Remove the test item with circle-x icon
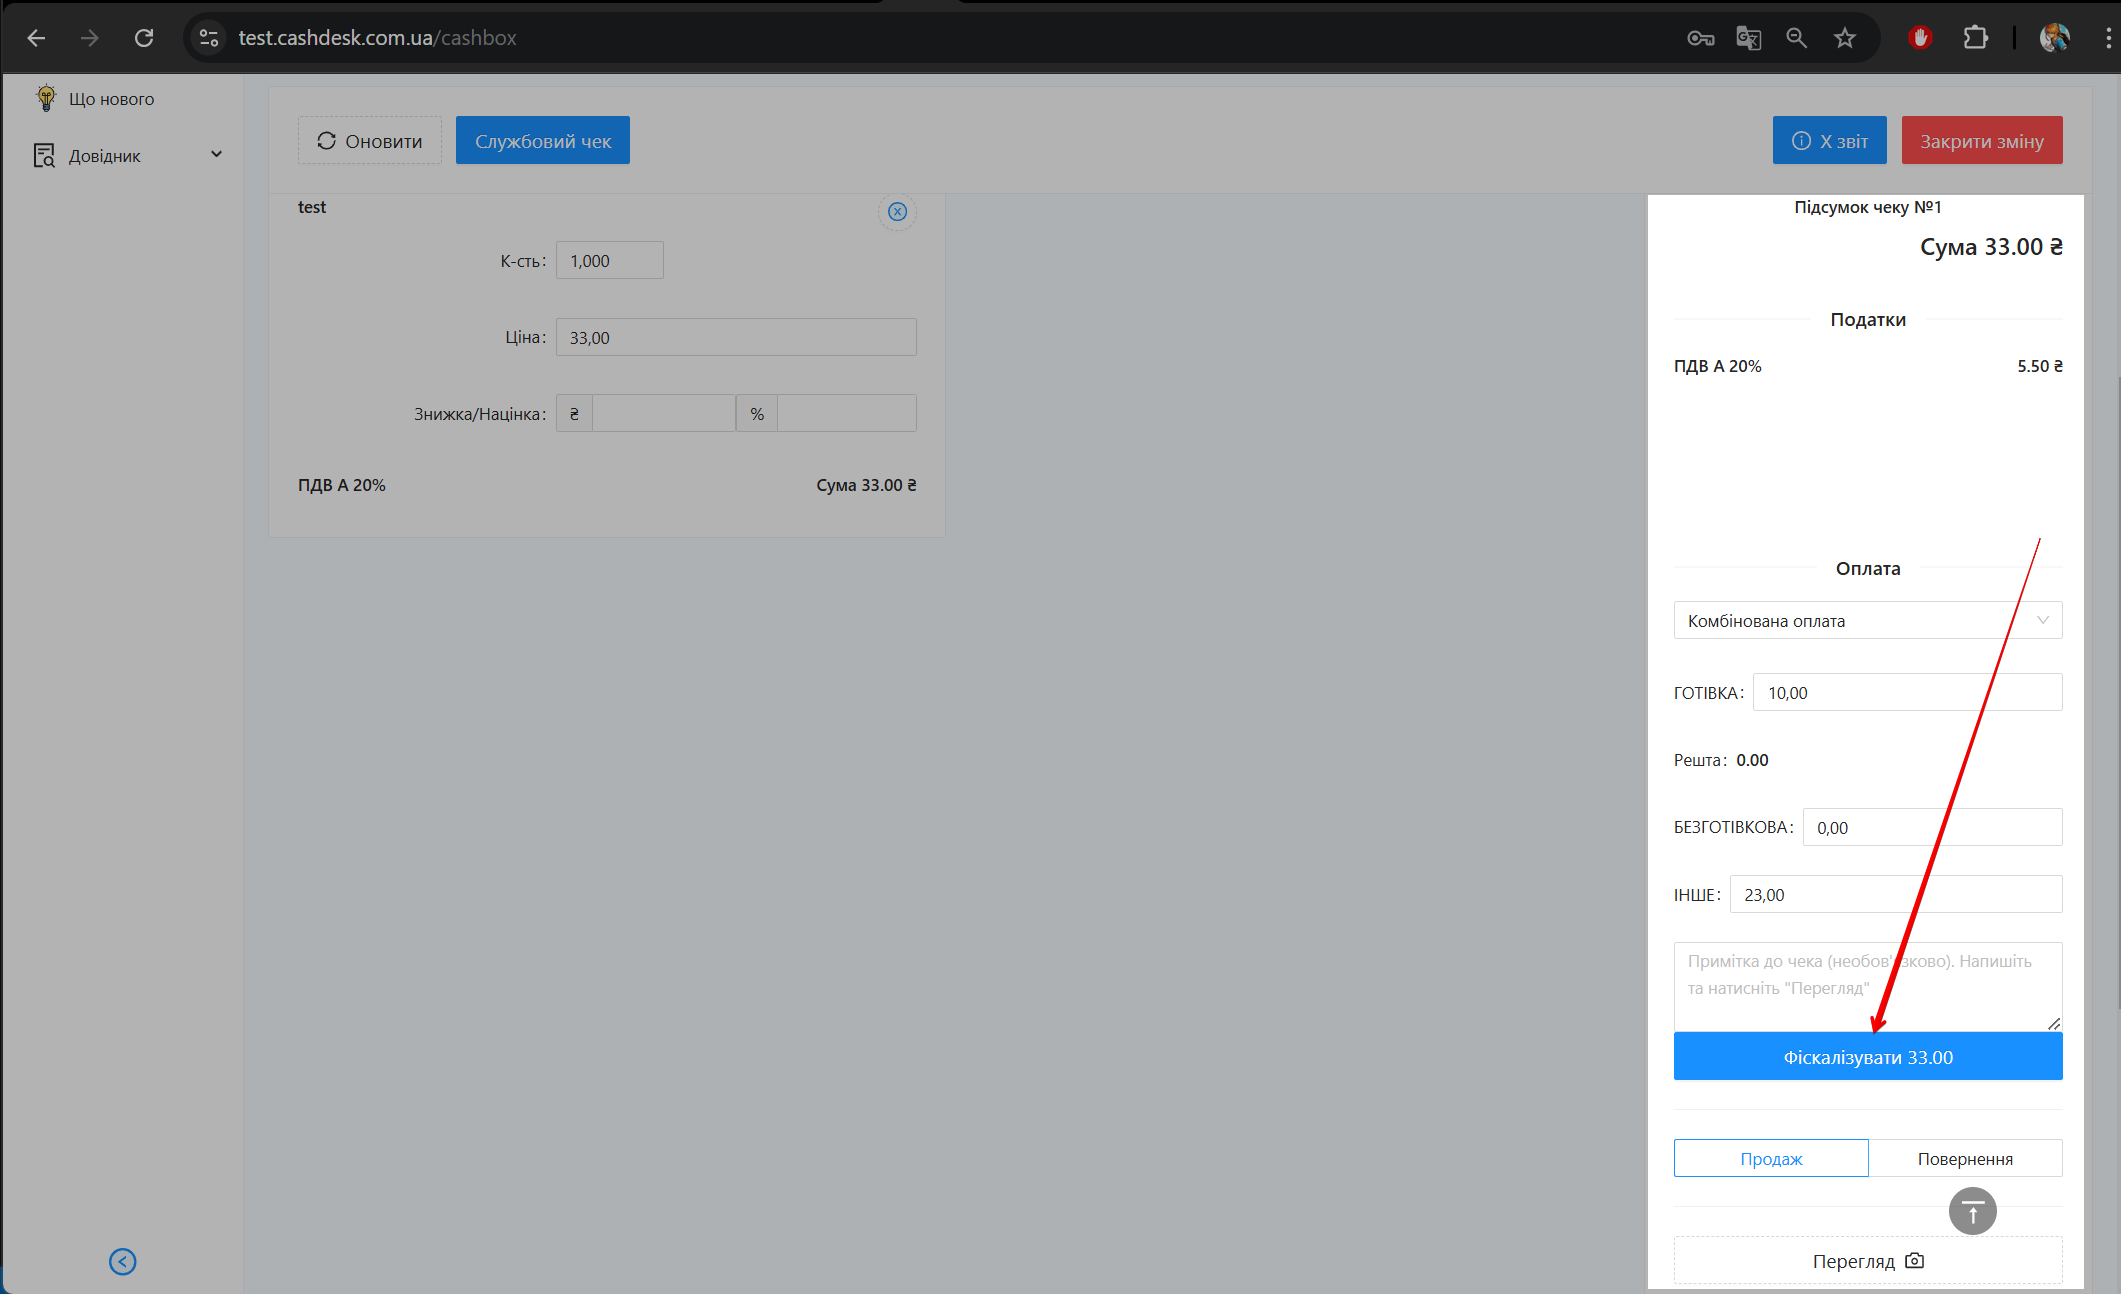 click(897, 212)
